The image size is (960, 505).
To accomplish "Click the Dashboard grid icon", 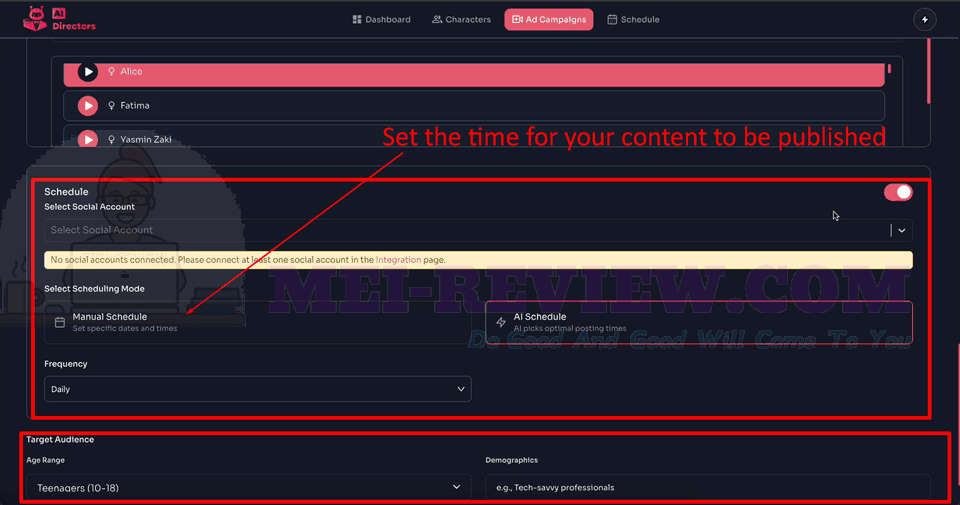I will 357,20.
